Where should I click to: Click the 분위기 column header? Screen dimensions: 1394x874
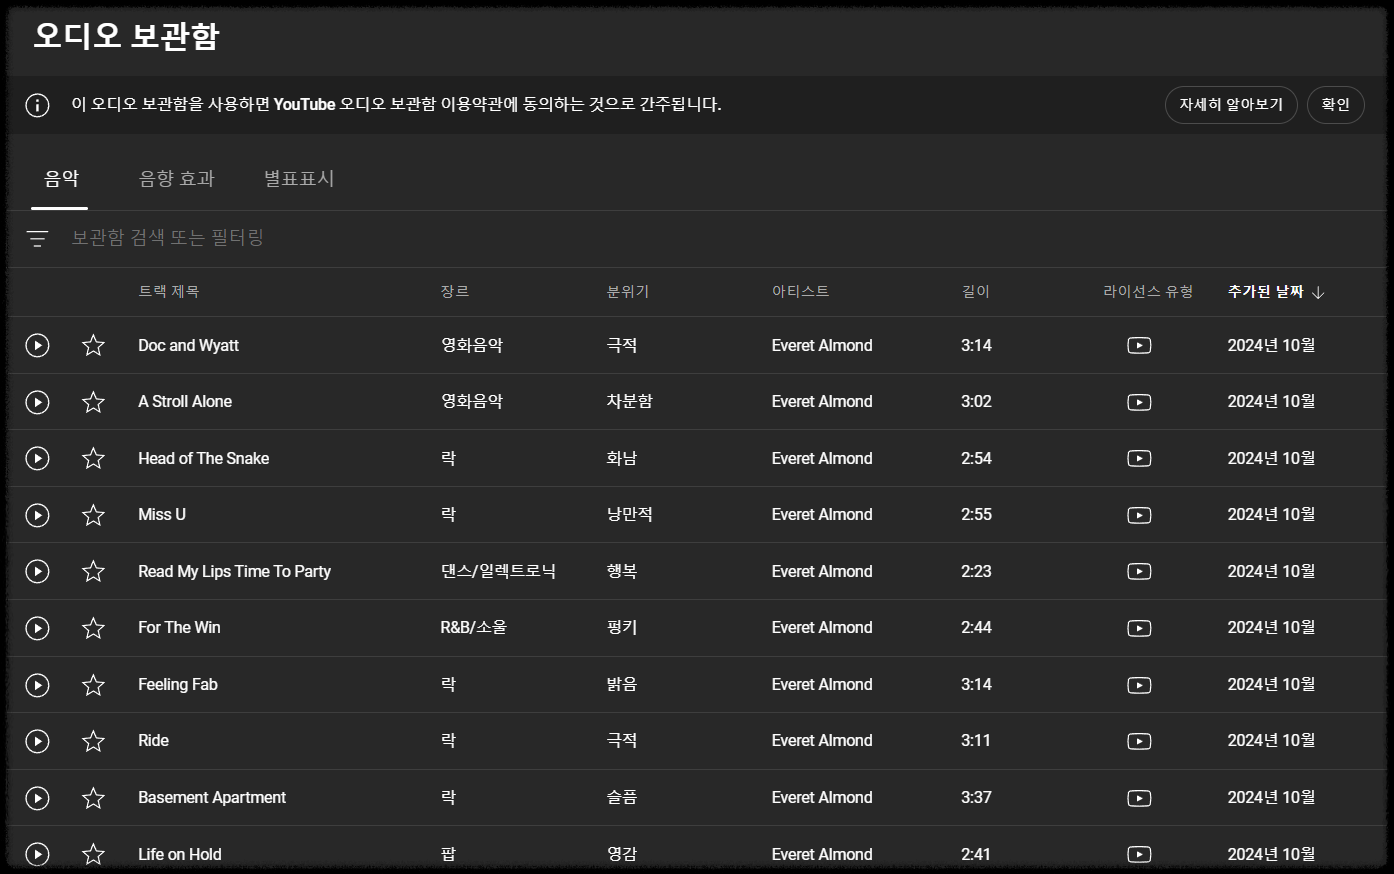628,291
